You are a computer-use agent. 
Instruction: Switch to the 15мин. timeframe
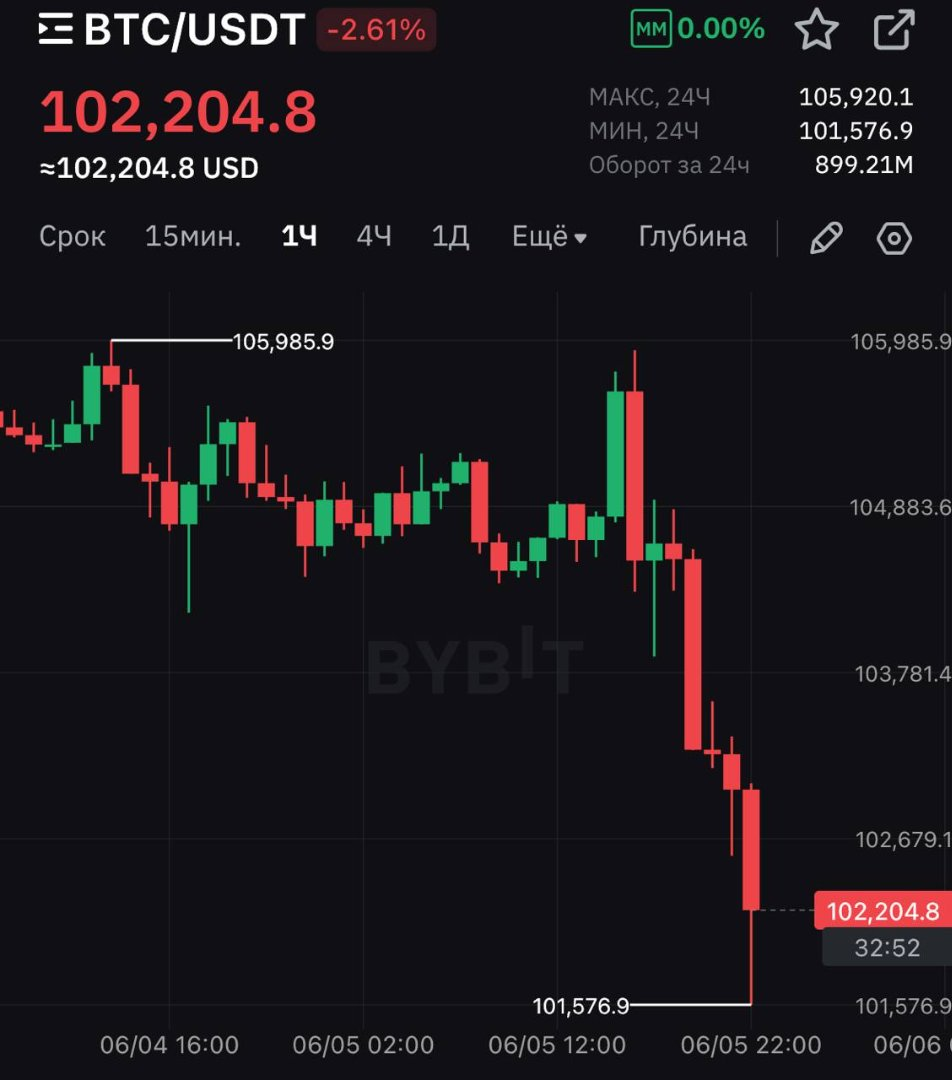point(193,237)
